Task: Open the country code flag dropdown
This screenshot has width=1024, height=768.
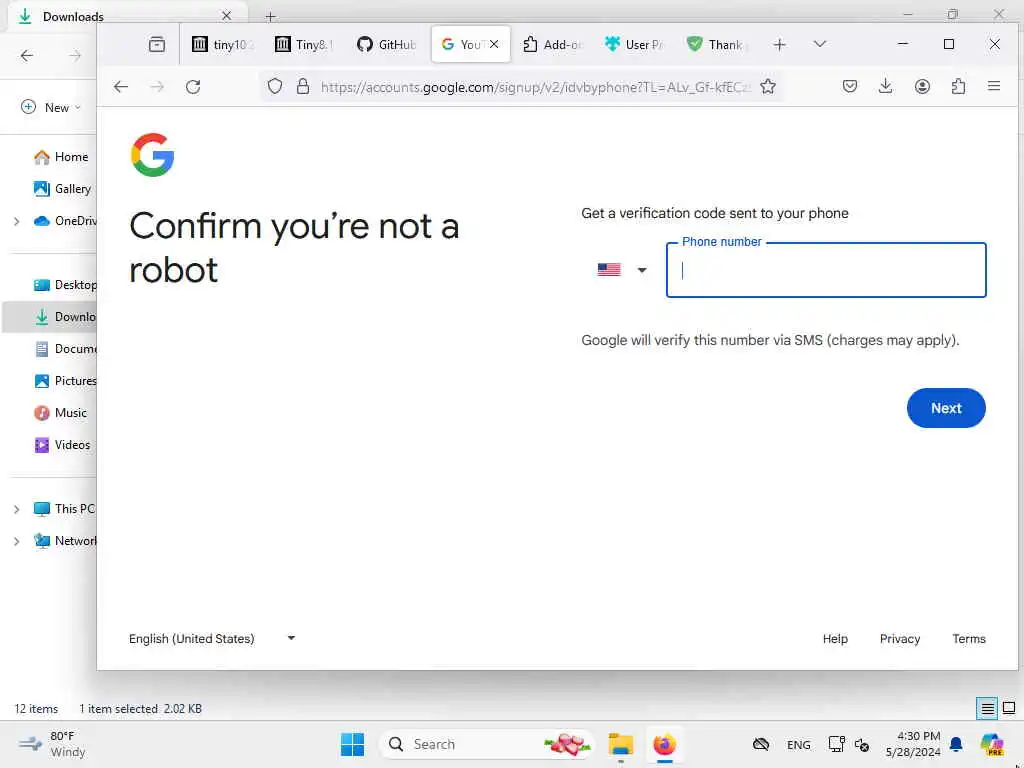Action: tap(622, 270)
